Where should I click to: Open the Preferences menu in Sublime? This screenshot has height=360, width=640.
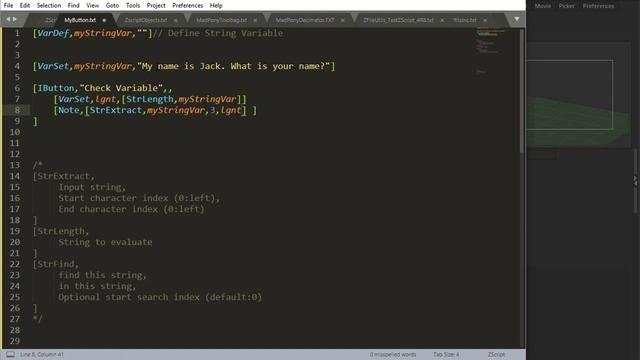click(187, 5)
